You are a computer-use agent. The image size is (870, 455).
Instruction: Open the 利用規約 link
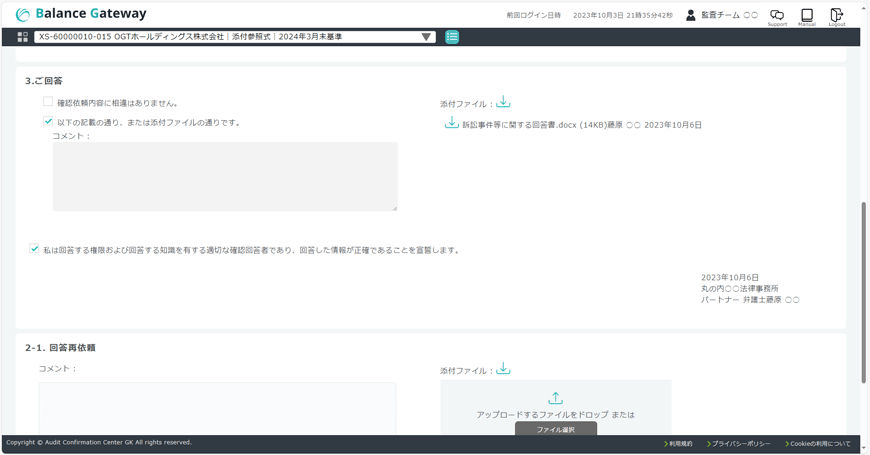[680, 443]
